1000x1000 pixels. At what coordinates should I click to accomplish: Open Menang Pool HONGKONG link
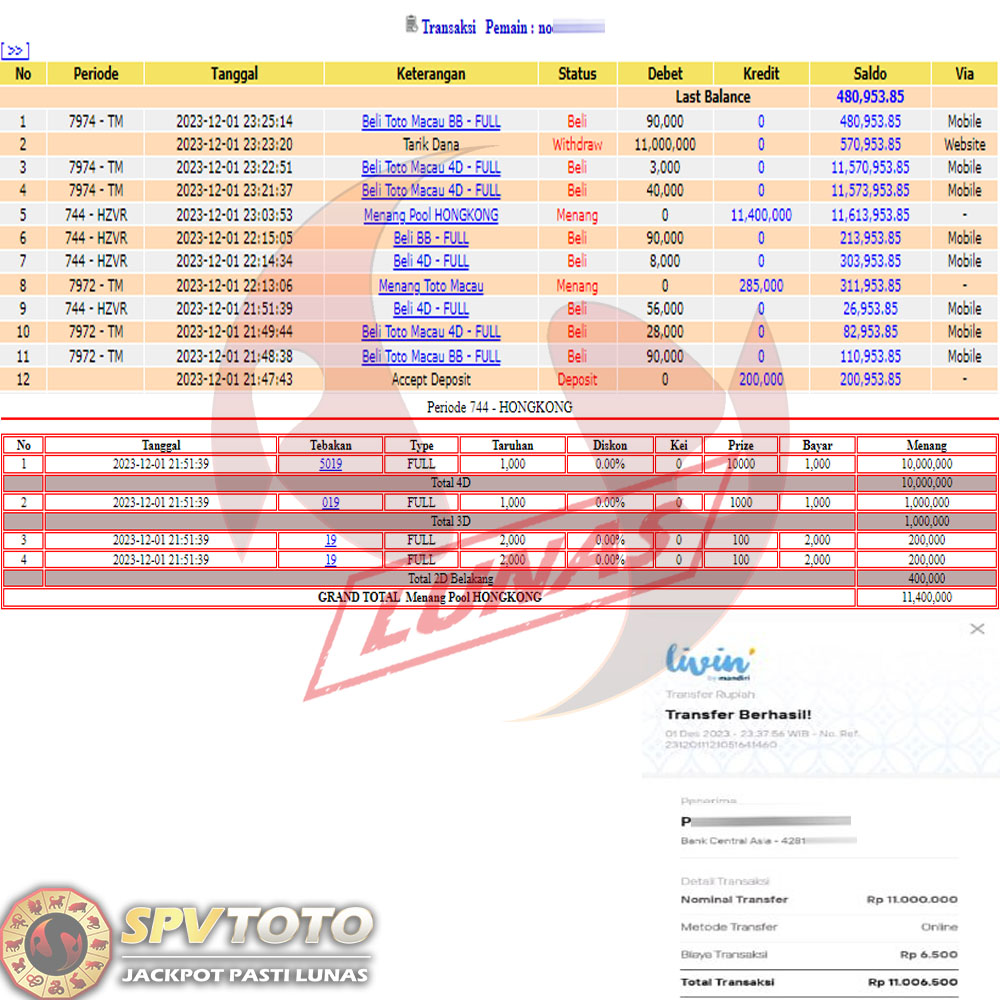click(431, 215)
